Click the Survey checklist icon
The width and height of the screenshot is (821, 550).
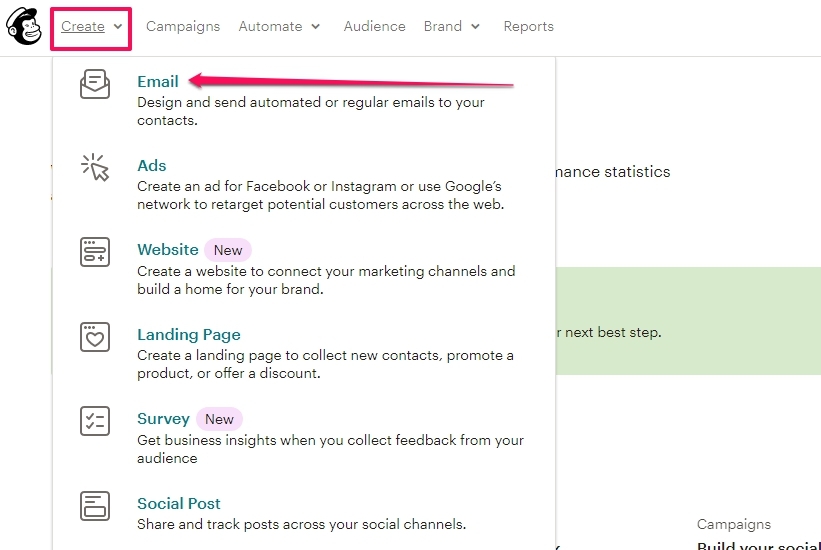tap(95, 421)
